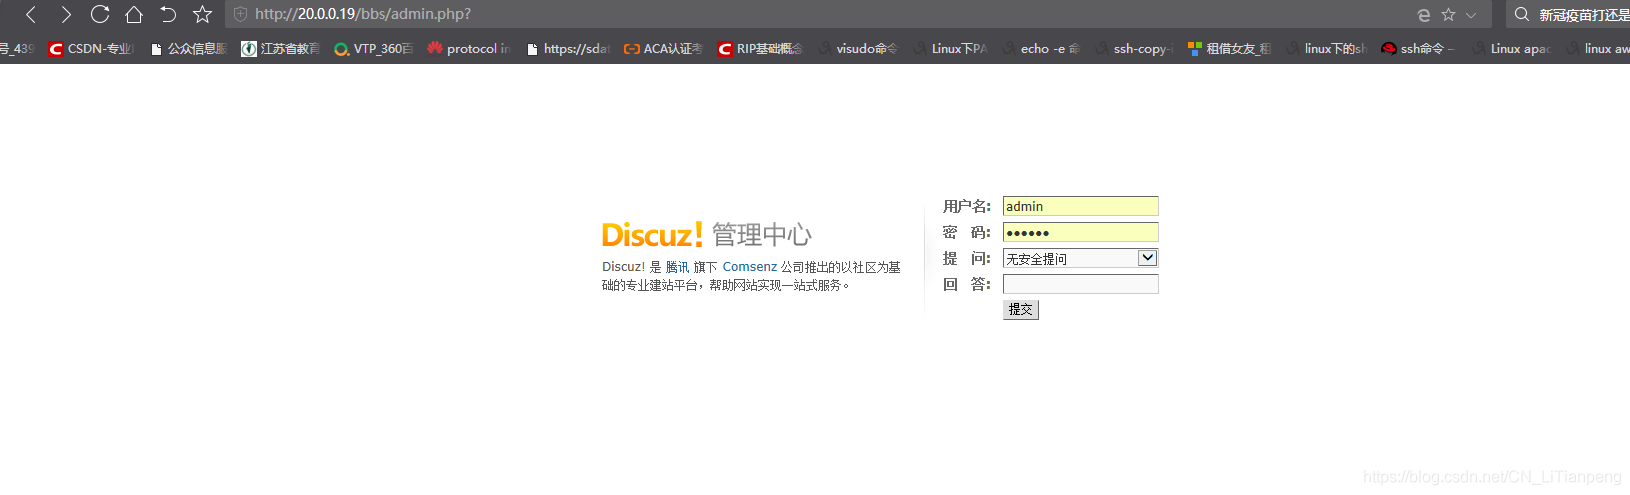This screenshot has width=1630, height=495.
Task: Submit login with 提交 button
Action: [x=1021, y=310]
